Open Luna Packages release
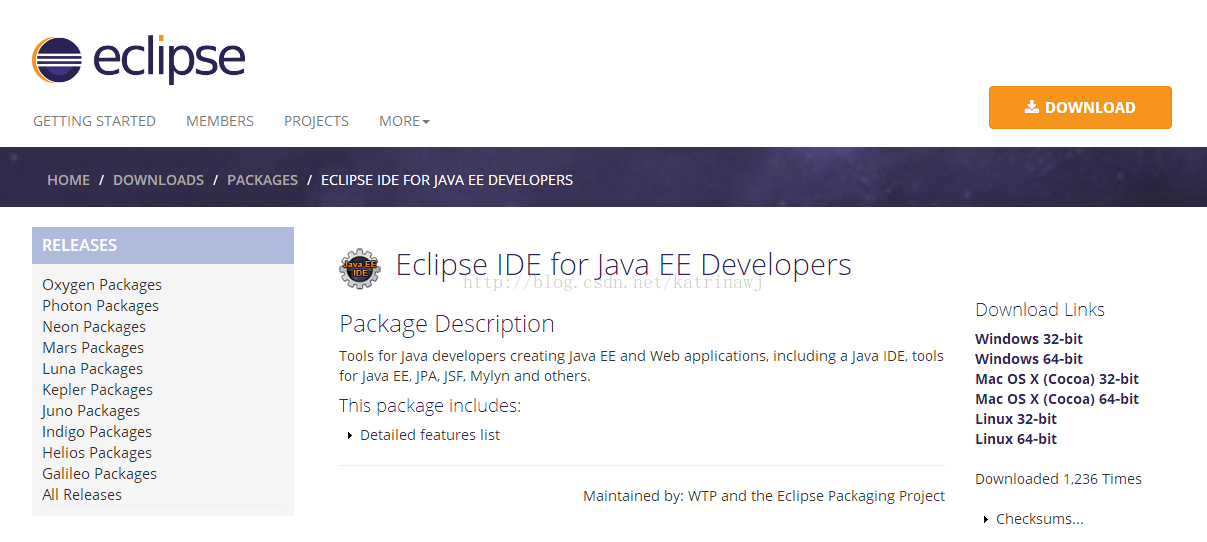 (92, 369)
